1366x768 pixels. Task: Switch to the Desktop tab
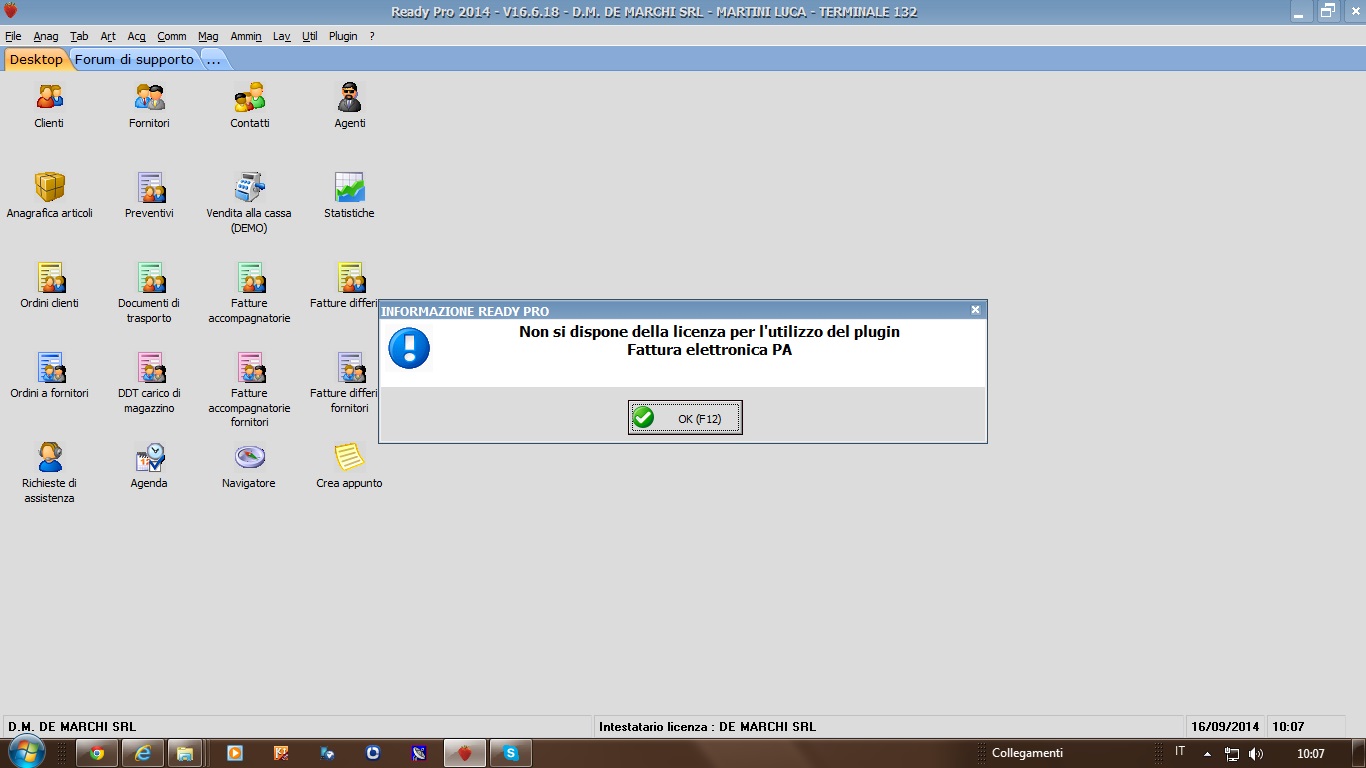(36, 60)
